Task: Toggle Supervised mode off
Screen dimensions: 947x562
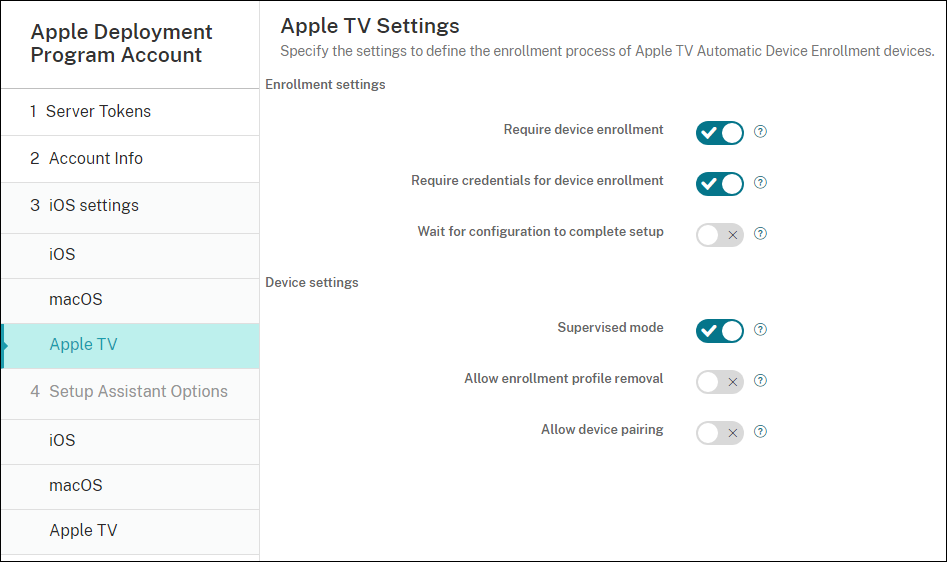Action: [x=720, y=330]
